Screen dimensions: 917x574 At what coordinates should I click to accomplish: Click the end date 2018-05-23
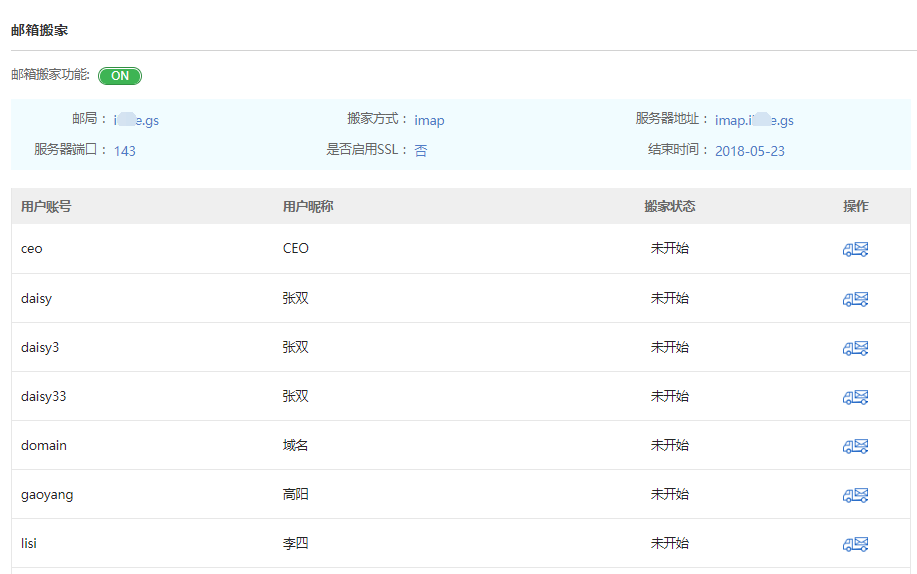coord(749,151)
